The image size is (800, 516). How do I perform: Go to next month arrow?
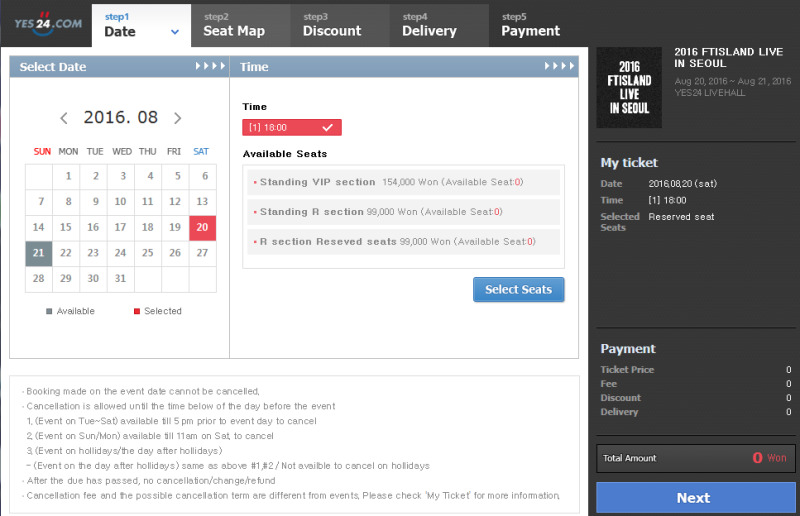(x=178, y=118)
